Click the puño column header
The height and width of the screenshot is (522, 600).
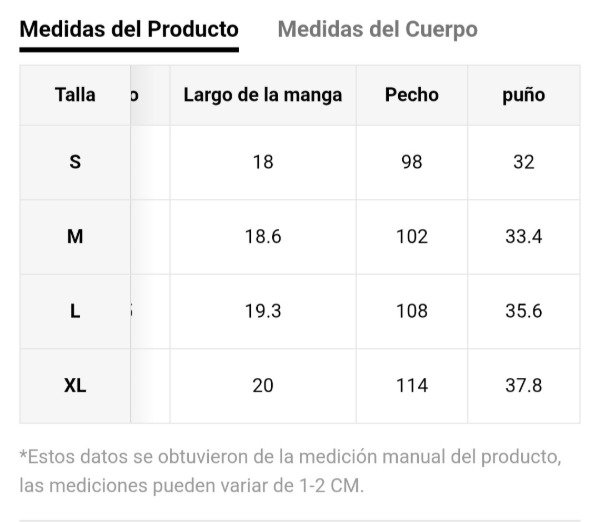point(524,95)
